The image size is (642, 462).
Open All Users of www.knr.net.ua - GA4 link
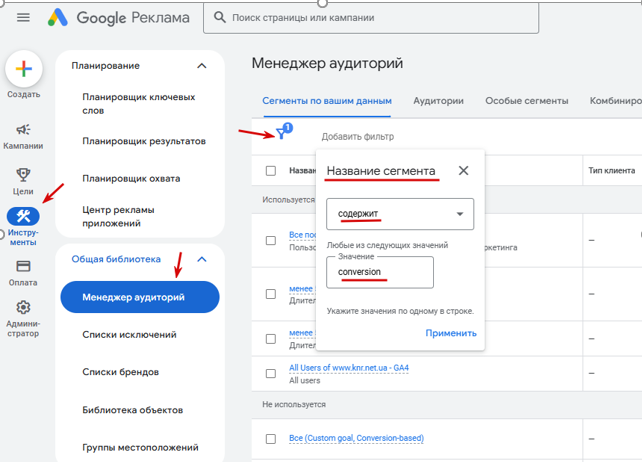[349, 368]
